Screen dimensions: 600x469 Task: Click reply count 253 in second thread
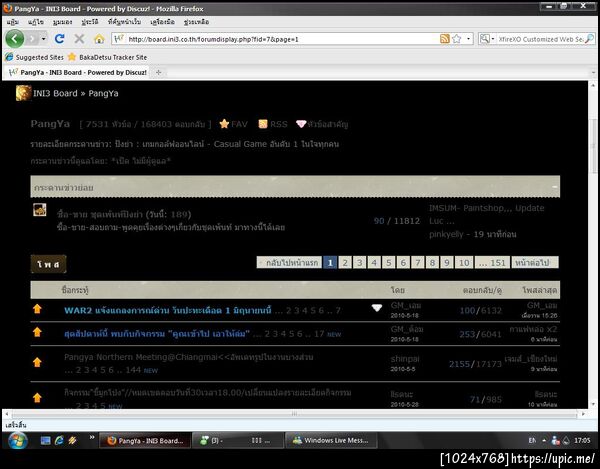point(466,334)
